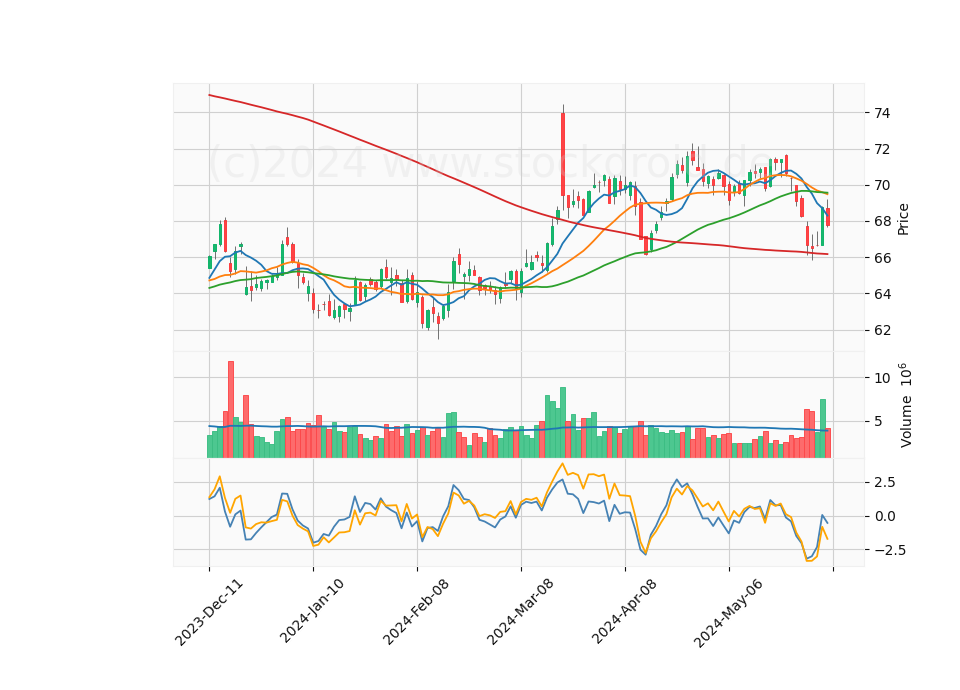960x690 pixels.
Task: Click the tall green volume bar in late May
Action: pyautogui.click(x=823, y=429)
